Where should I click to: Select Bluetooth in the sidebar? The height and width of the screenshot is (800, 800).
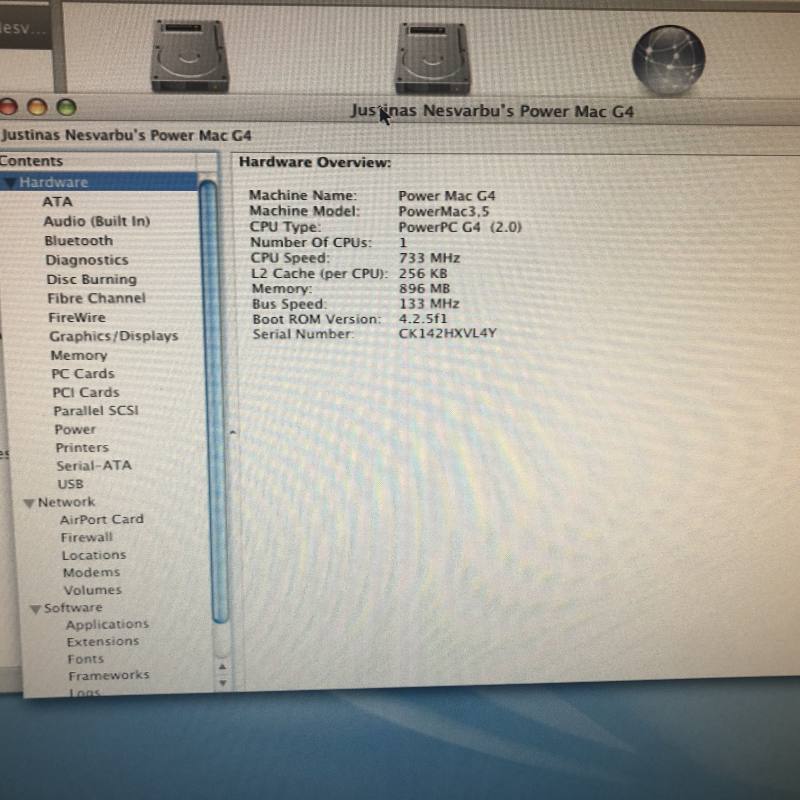pos(79,240)
